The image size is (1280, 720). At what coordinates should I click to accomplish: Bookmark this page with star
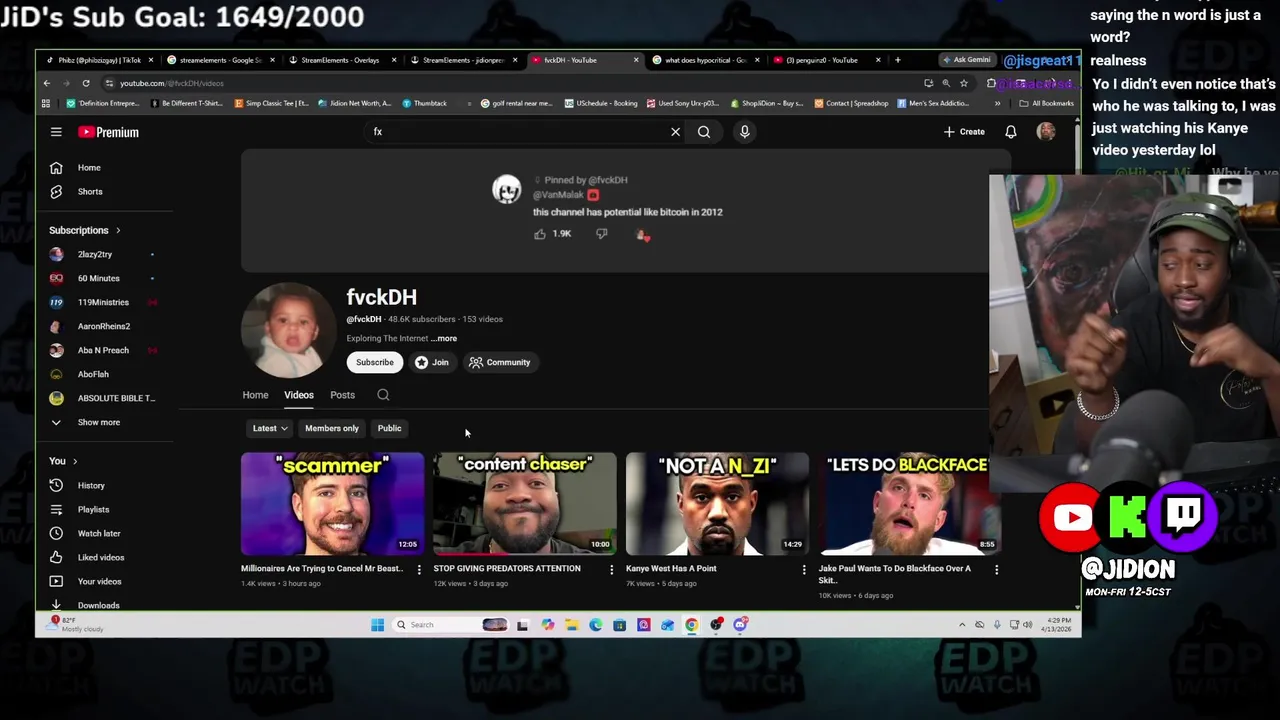[963, 83]
